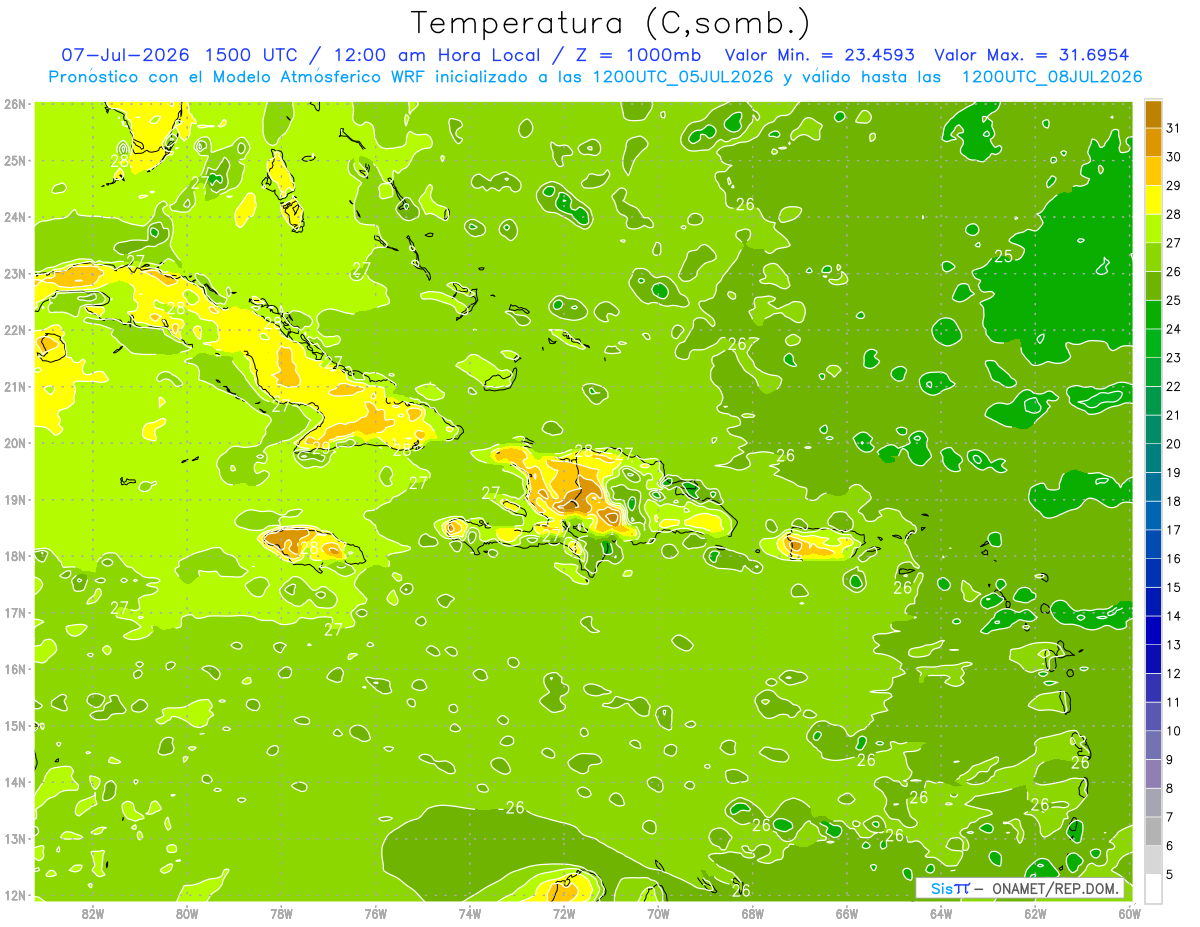This screenshot has width=1200, height=927.
Task: Click the 20N latitude axis label
Action: click(15, 443)
